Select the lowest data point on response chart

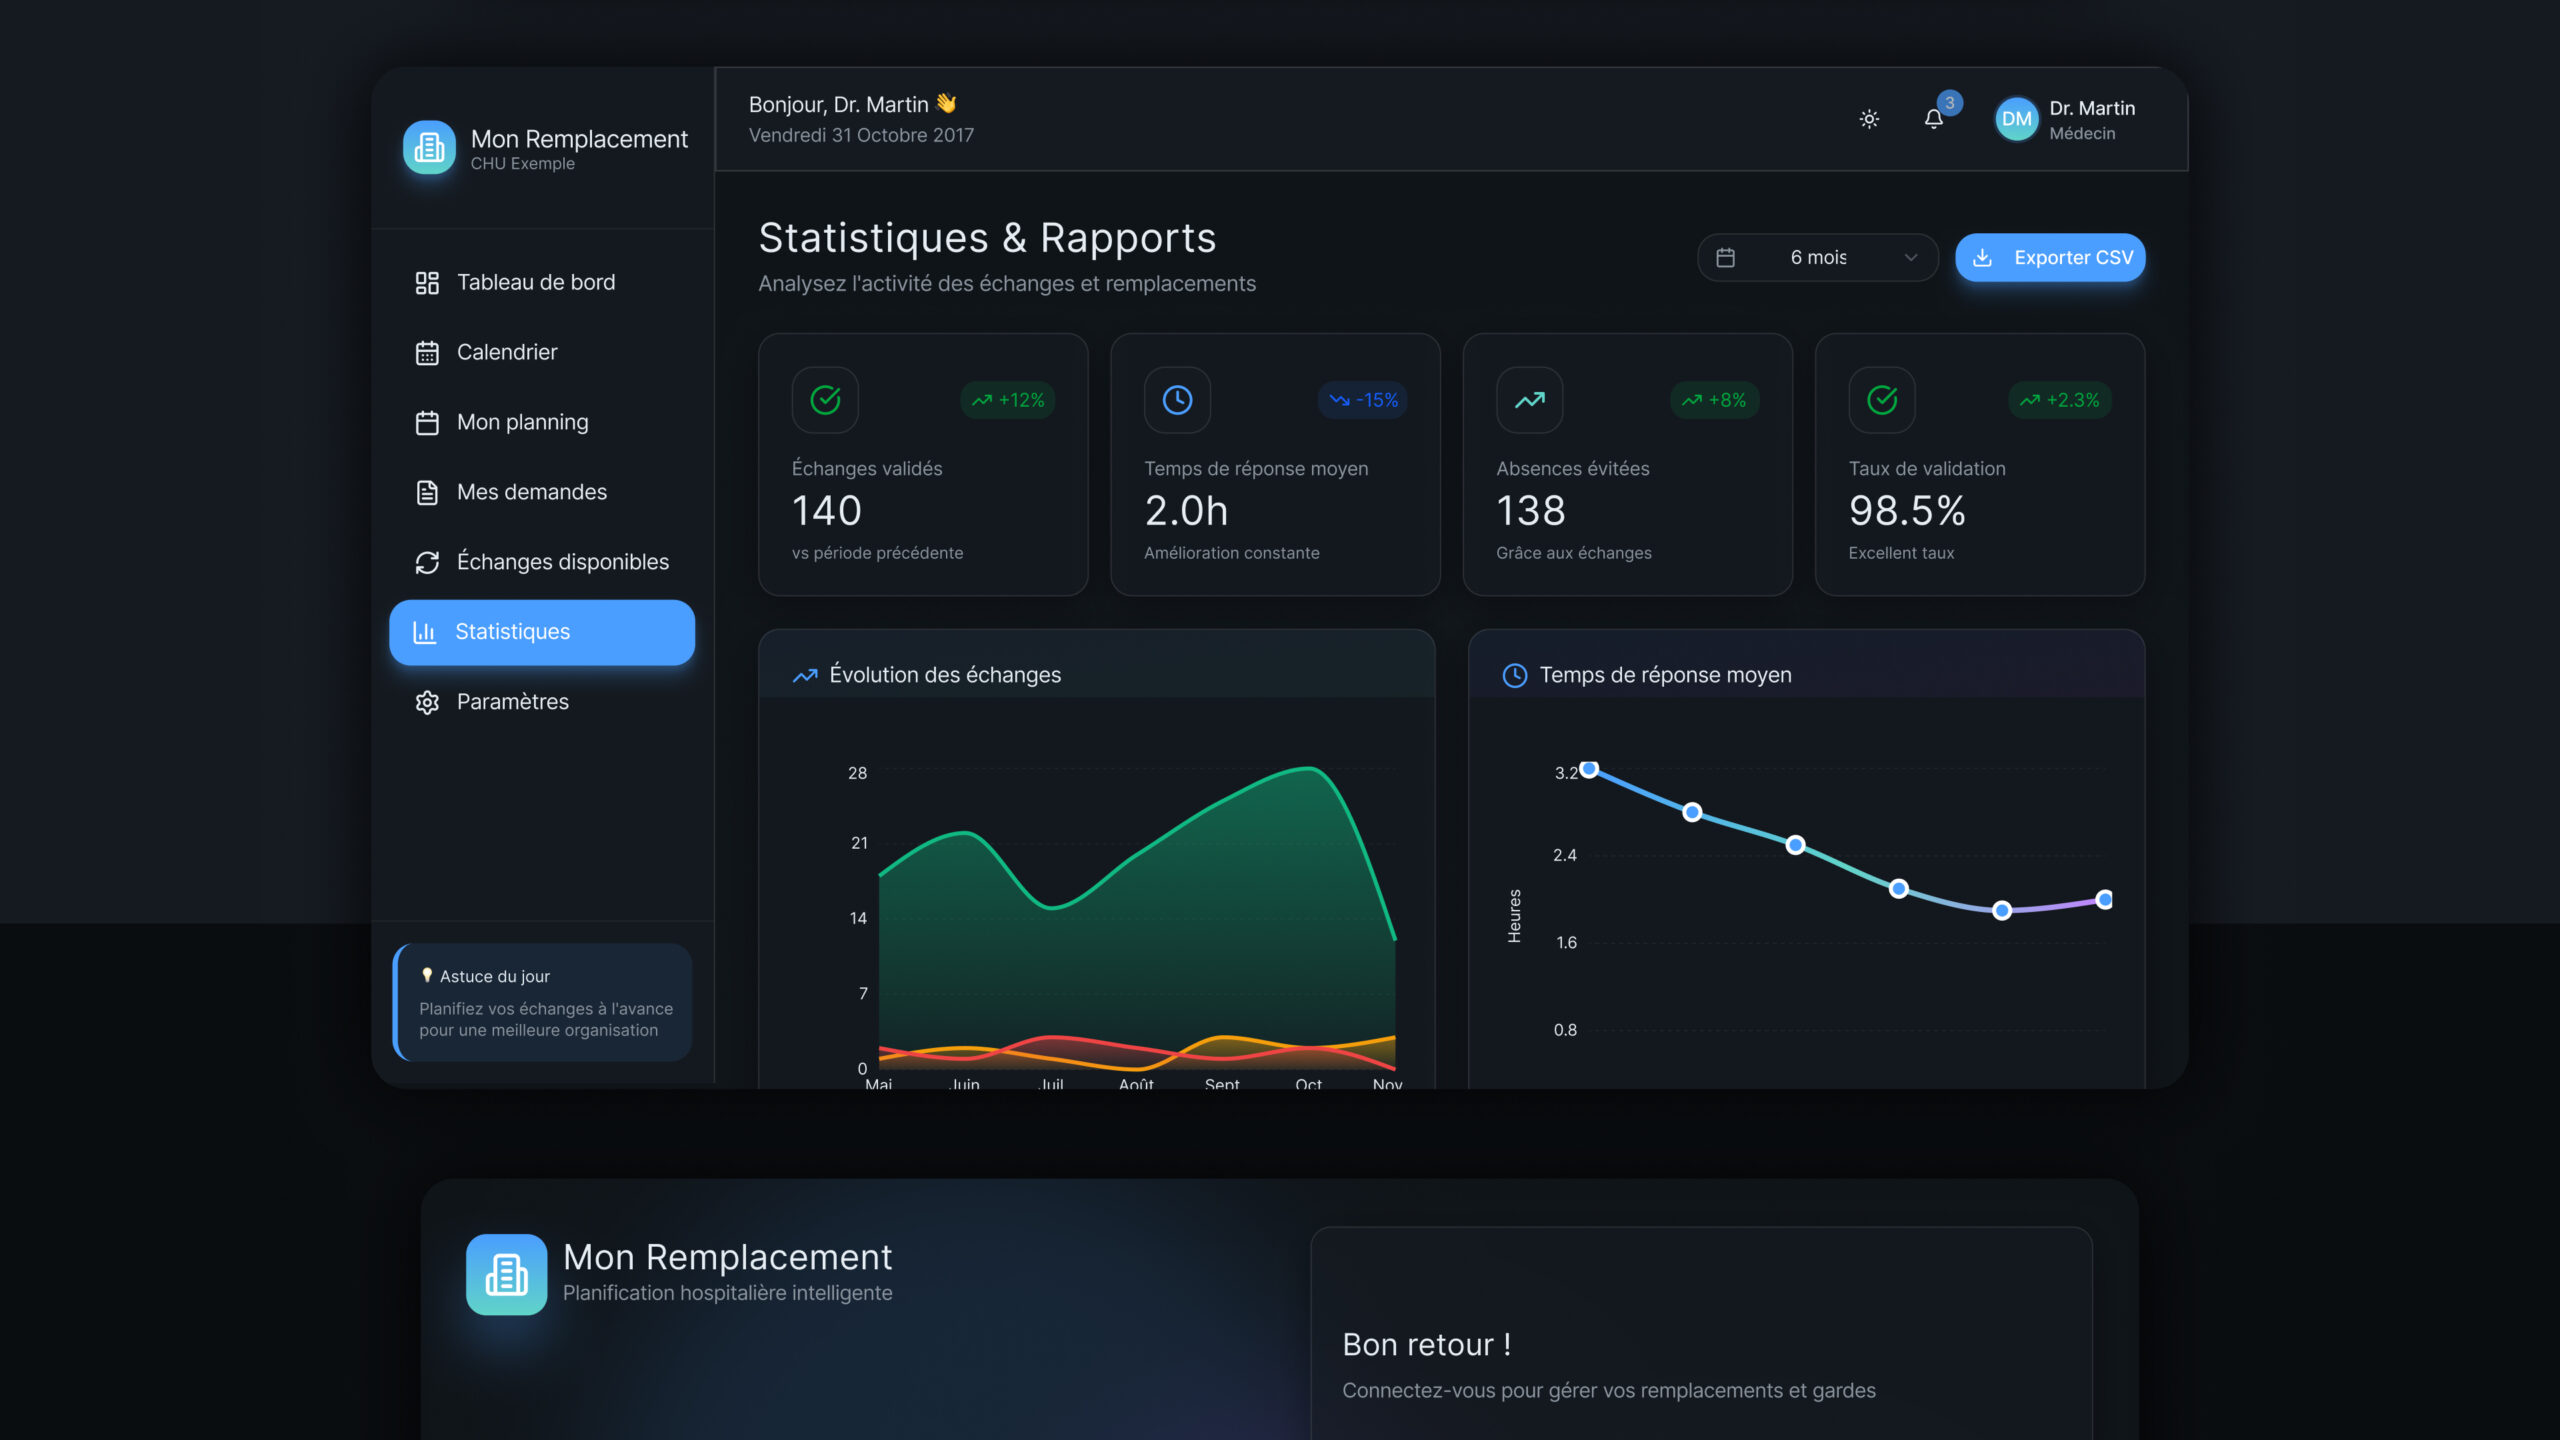(x=2001, y=910)
